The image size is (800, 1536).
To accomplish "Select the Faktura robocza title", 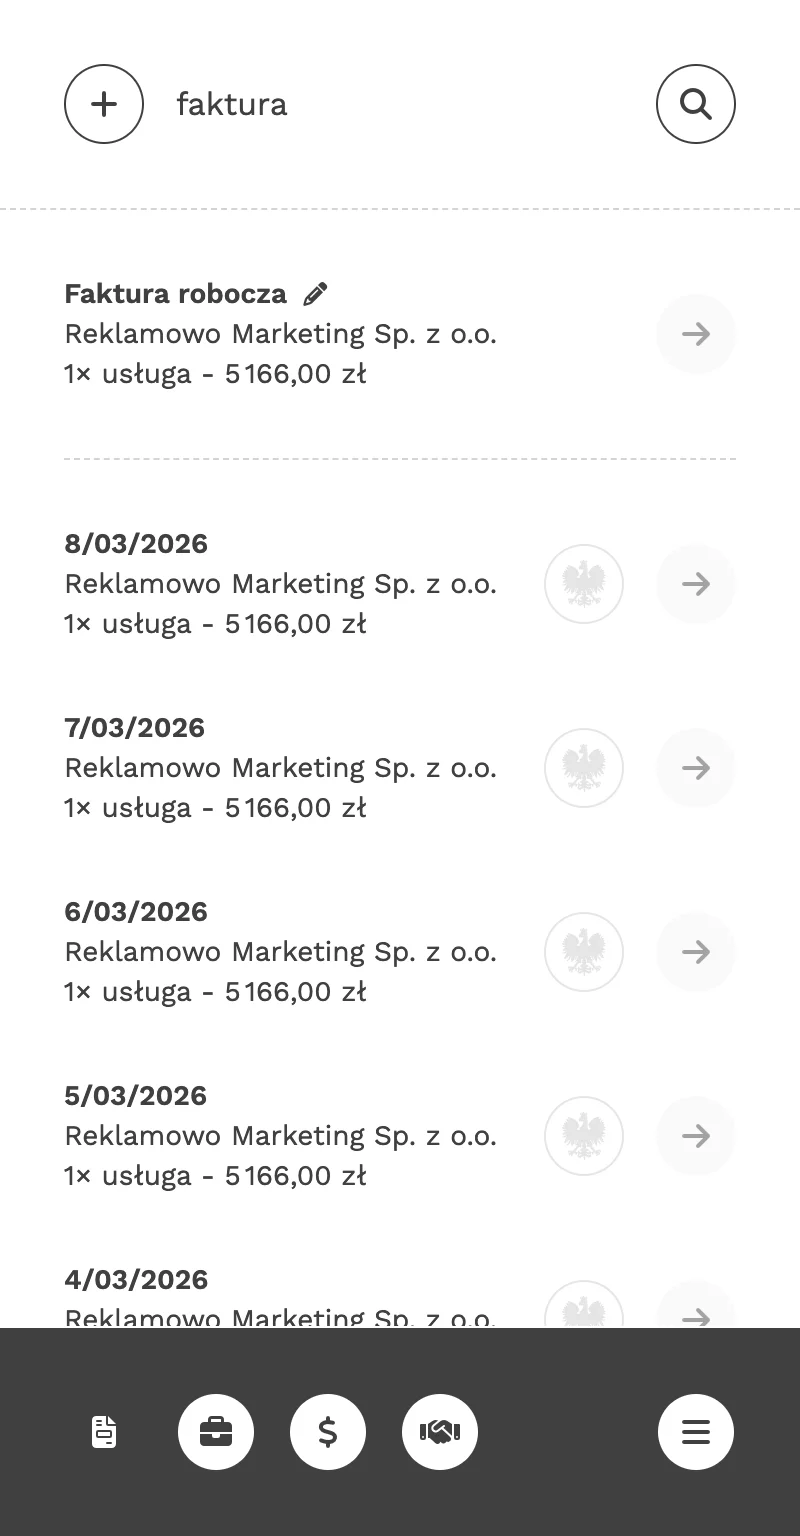I will [x=176, y=294].
